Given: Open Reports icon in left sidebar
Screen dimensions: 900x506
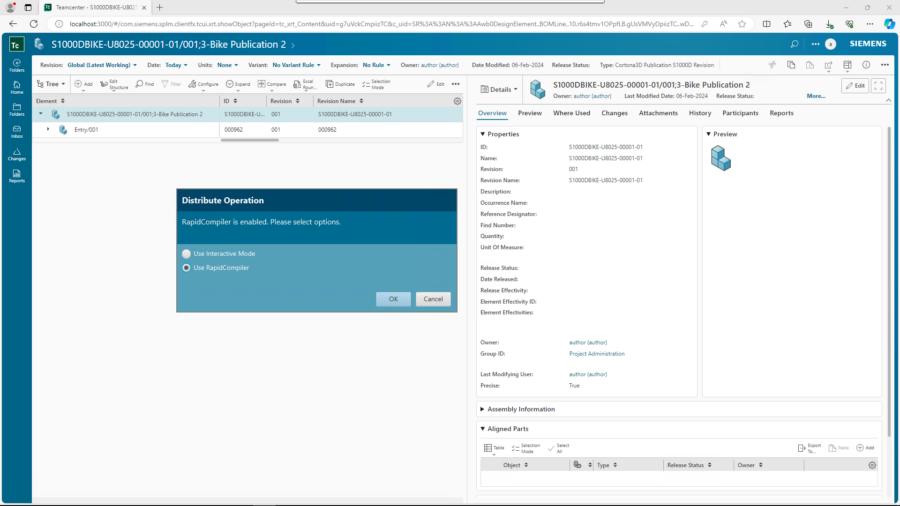Looking at the screenshot, I should coord(17,176).
